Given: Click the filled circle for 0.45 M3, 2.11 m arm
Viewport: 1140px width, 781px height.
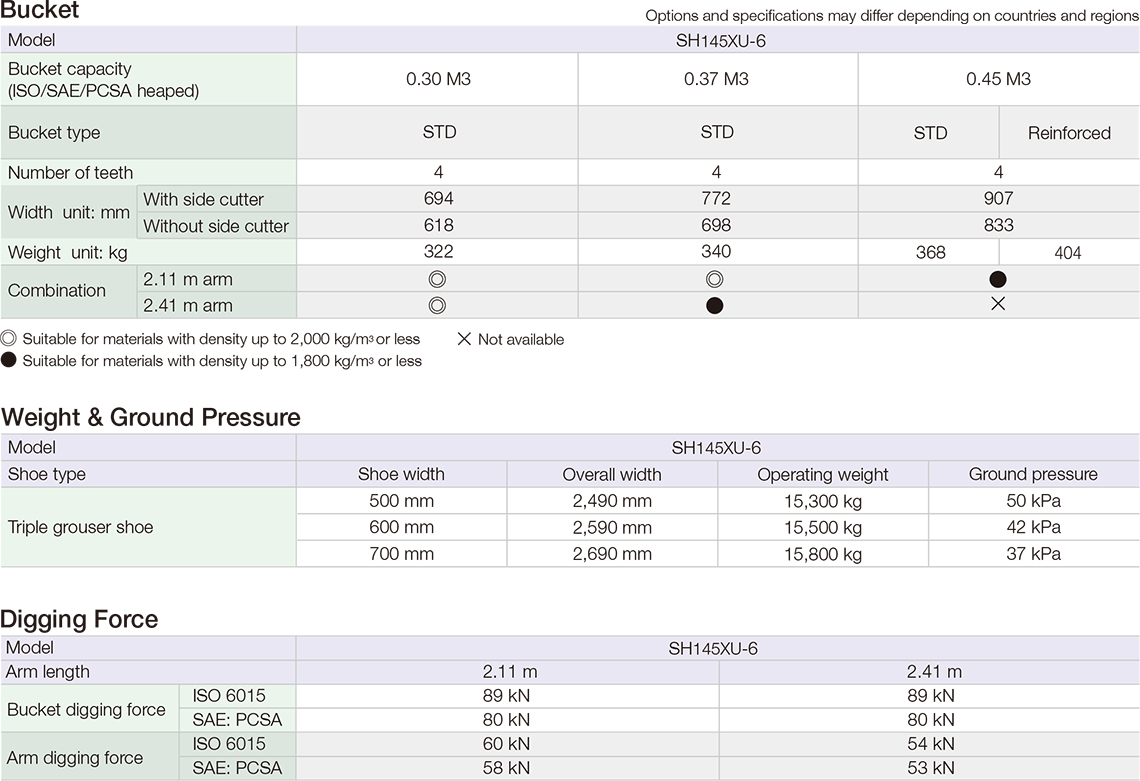Looking at the screenshot, I should pos(997,280).
